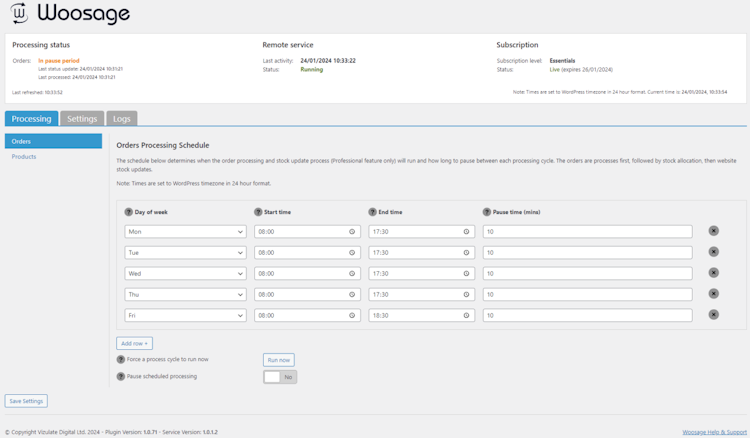This screenshot has height=438, width=750.
Task: Click help icon beside Day of week
Action: tap(128, 212)
